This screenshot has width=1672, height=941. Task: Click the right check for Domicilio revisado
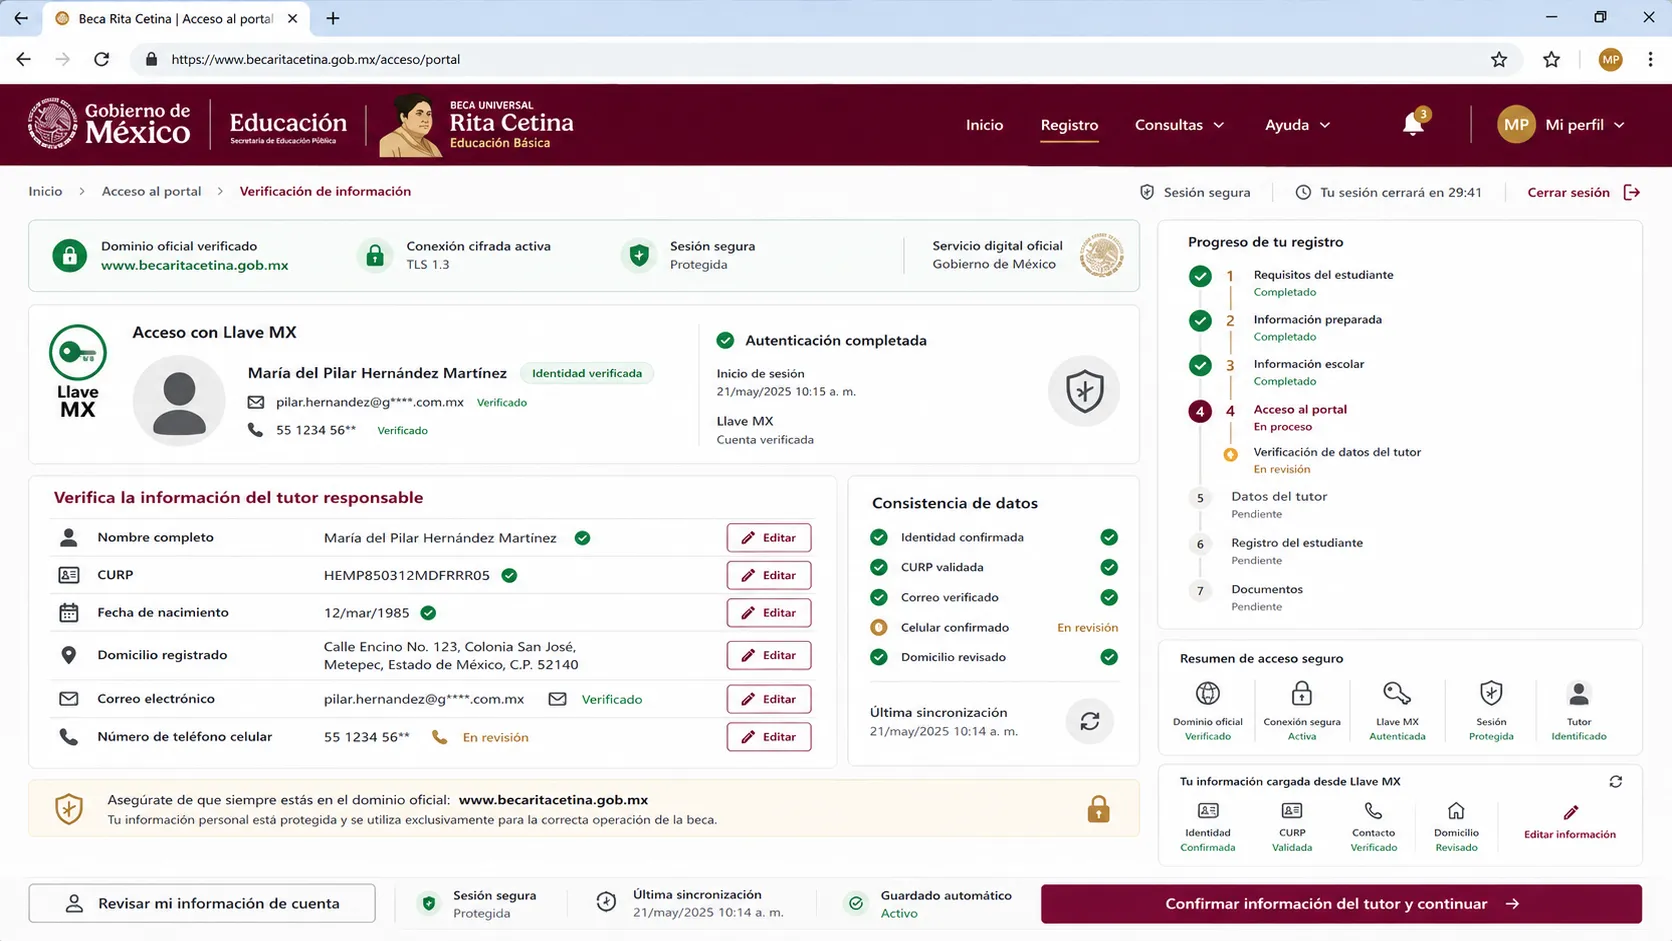click(x=1109, y=657)
